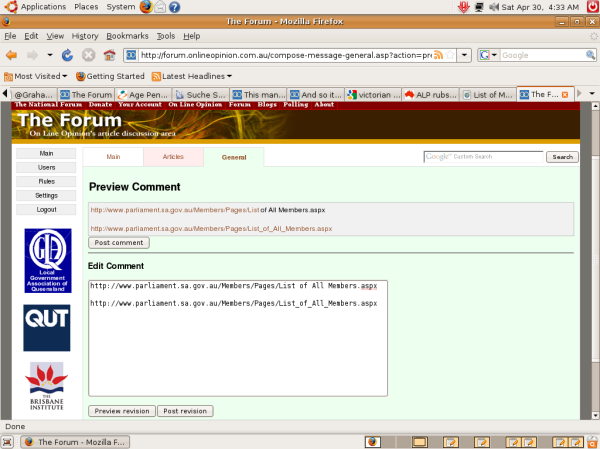
Task: Open the list all tabs dropdown
Action: click(x=592, y=94)
